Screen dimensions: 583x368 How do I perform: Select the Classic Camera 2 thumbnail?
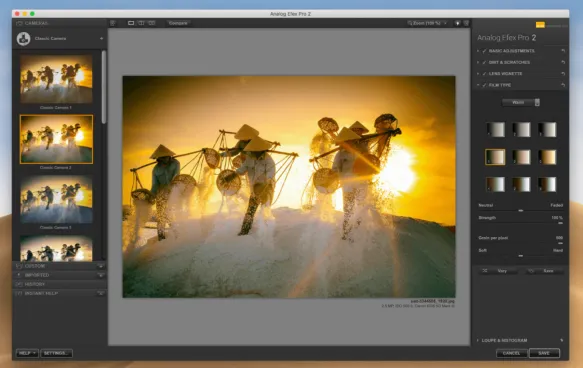[56, 139]
